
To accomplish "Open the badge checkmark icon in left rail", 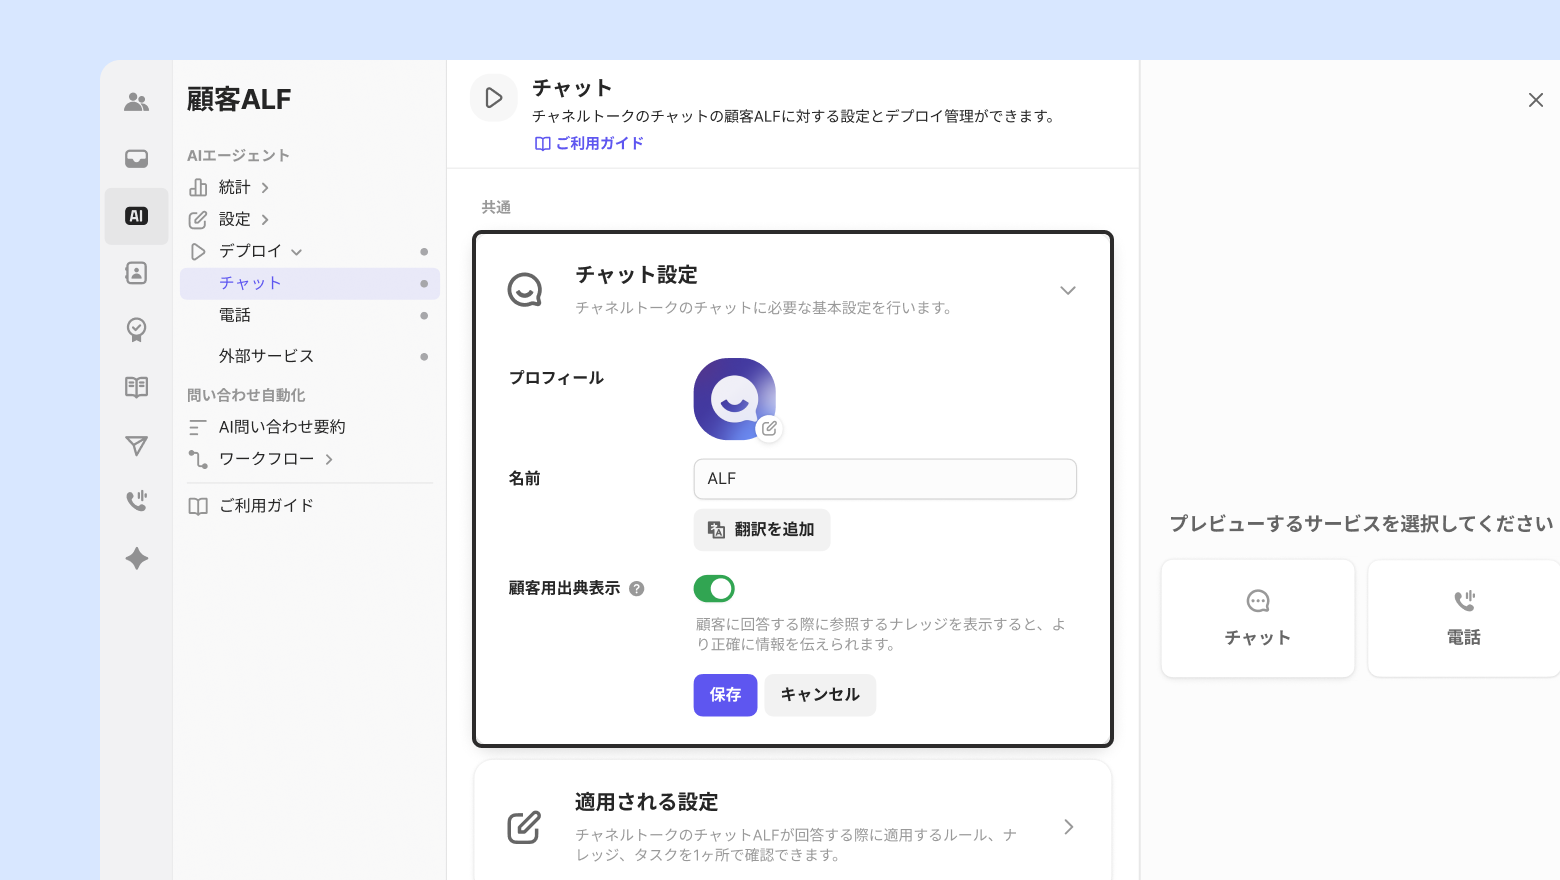I will coord(137,329).
